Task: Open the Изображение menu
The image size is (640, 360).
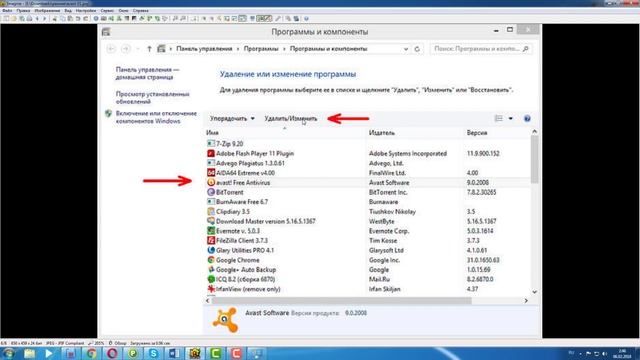Action: (47, 11)
